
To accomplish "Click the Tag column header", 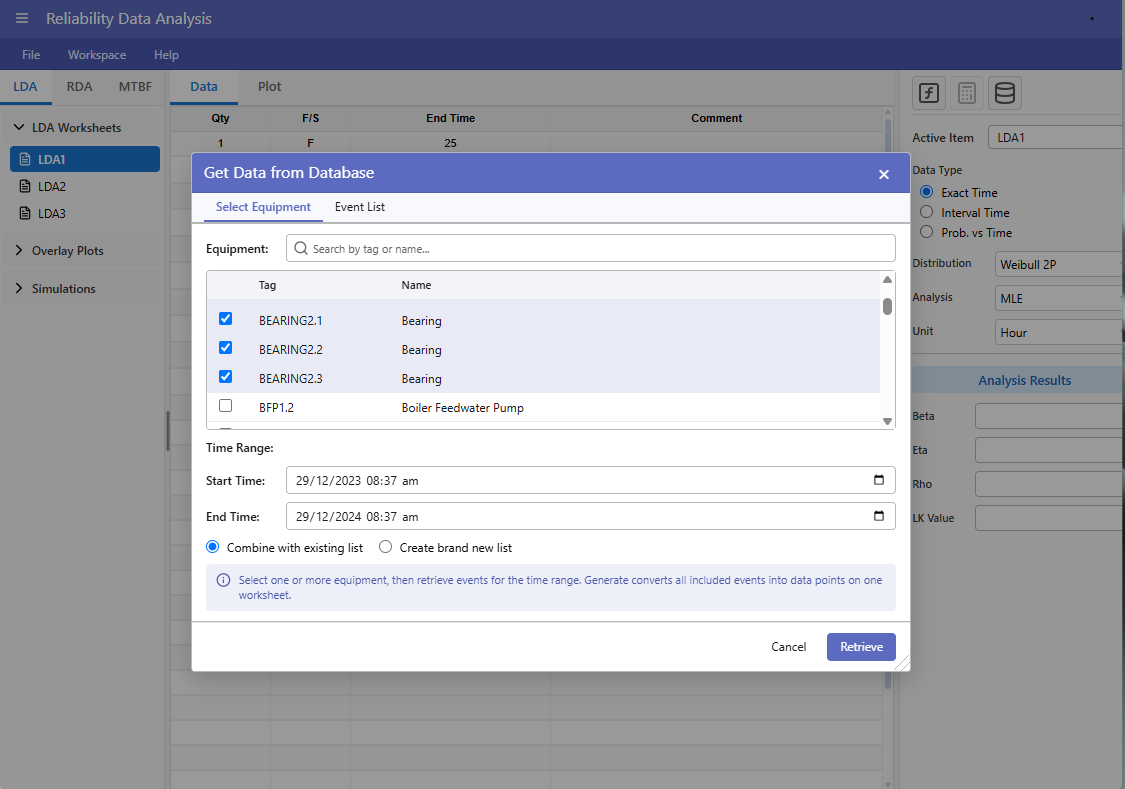I will point(268,285).
